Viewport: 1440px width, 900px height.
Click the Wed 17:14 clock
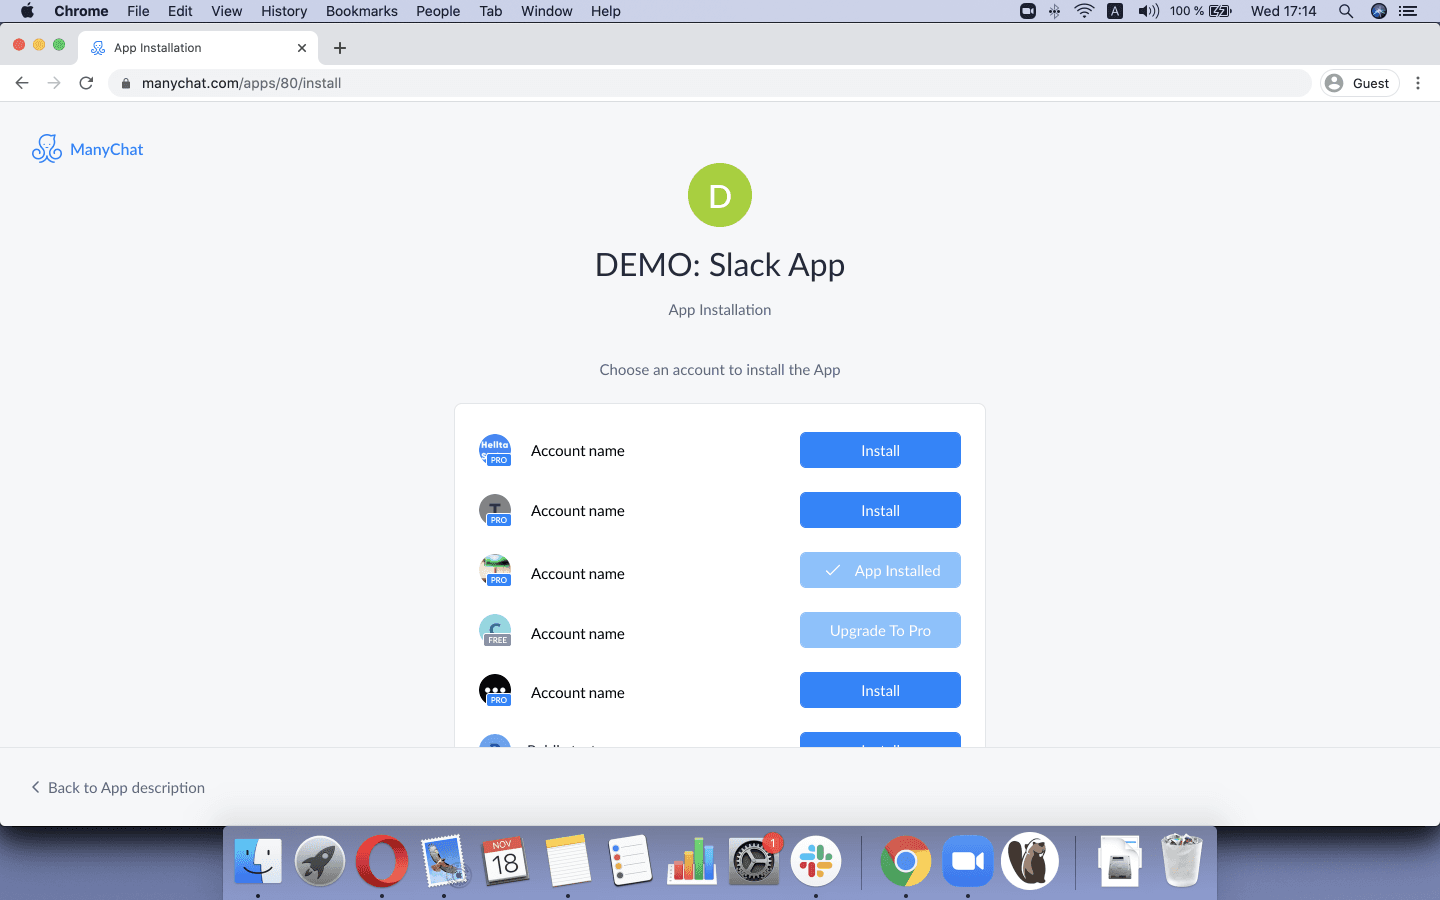[1283, 11]
